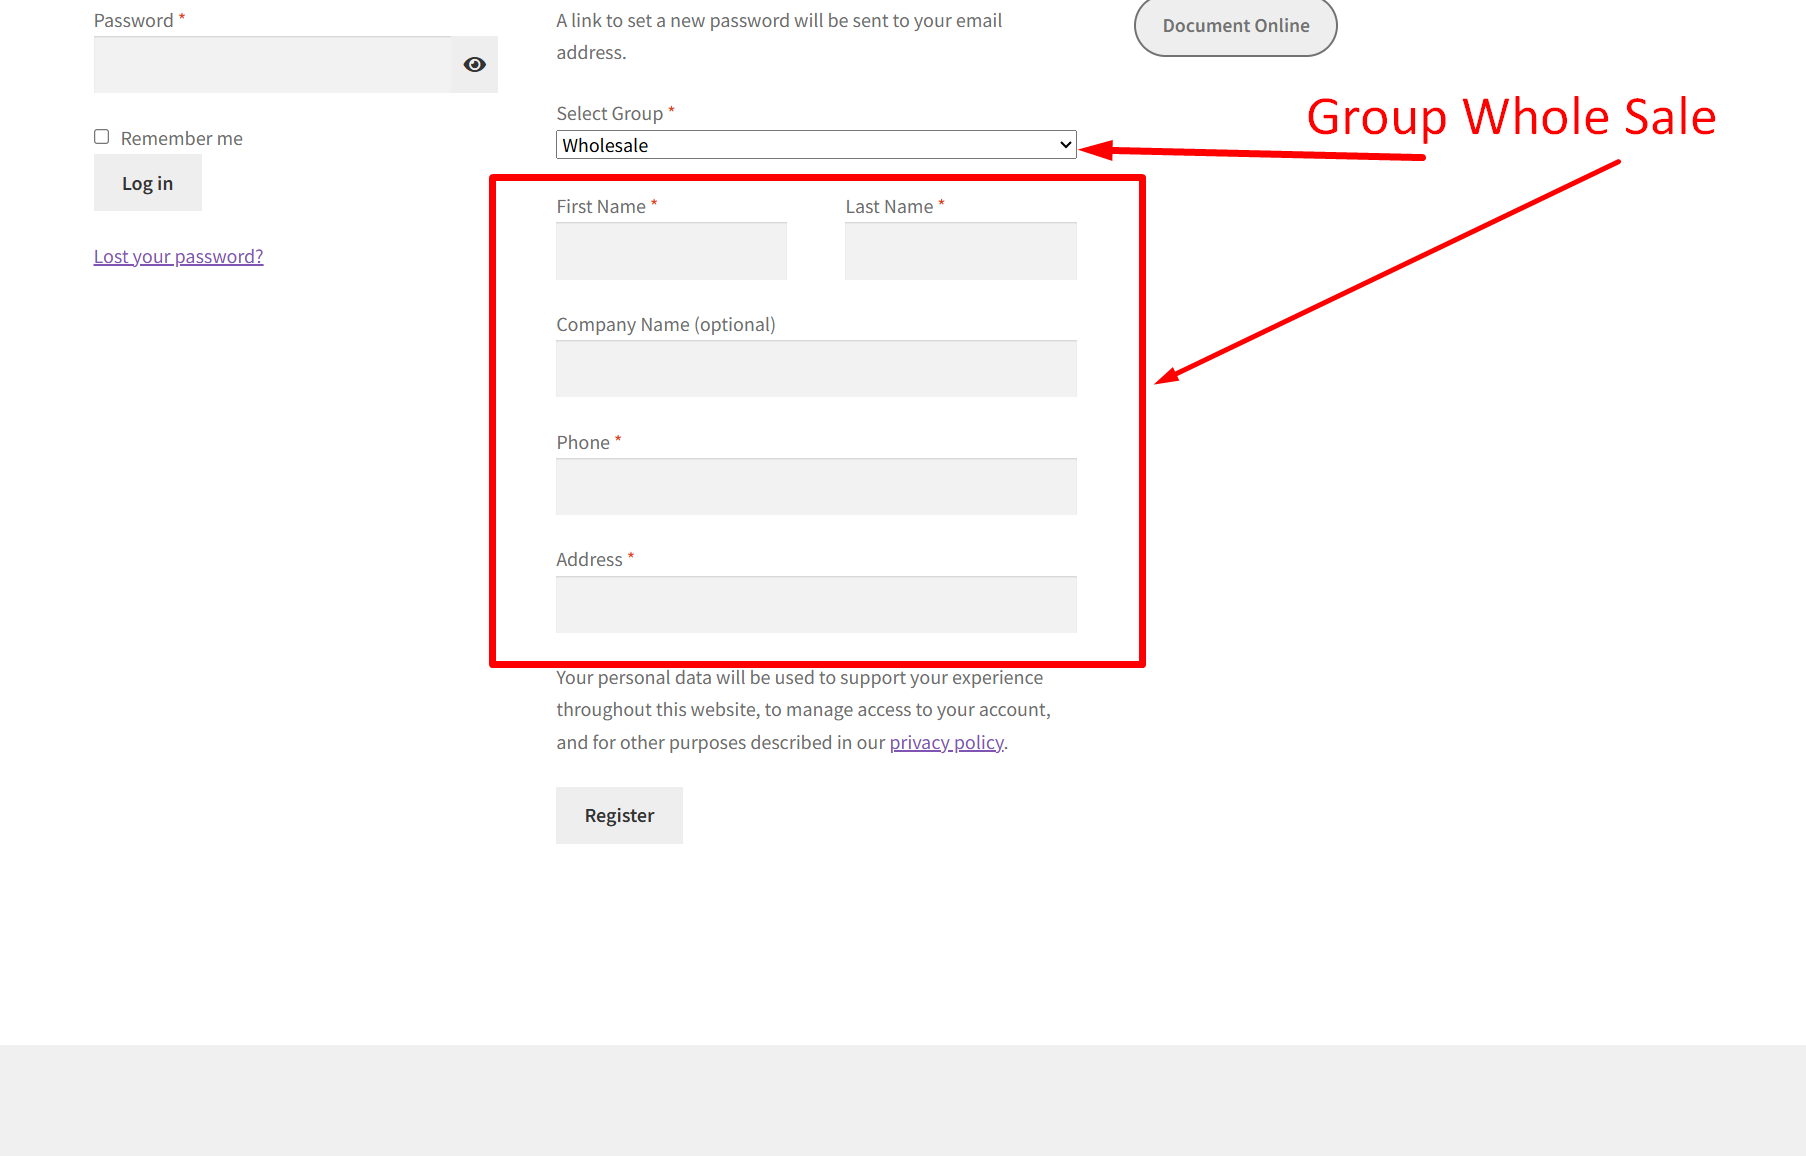Focus the Password input field
The width and height of the screenshot is (1806, 1156).
point(272,65)
